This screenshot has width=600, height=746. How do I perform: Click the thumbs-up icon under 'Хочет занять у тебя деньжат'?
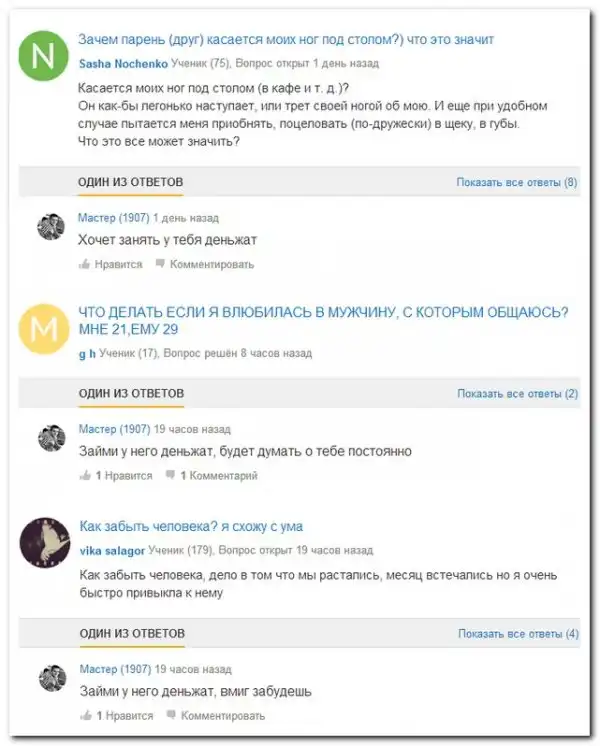tap(84, 265)
